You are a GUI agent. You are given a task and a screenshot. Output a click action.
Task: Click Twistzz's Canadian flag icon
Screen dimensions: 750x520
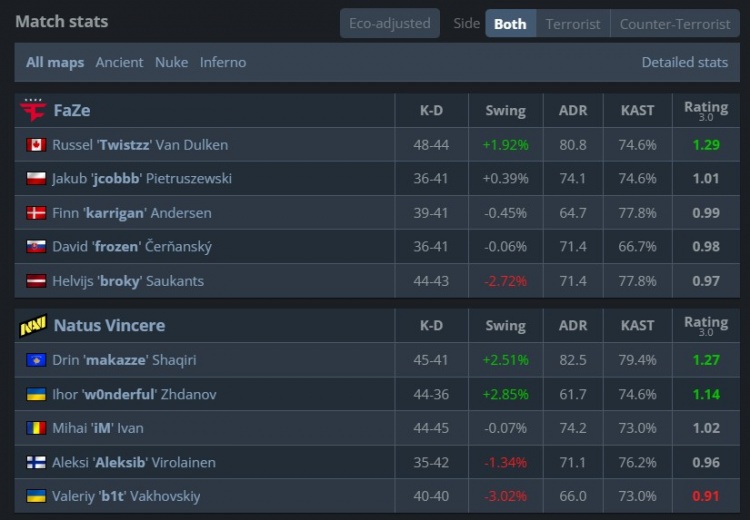(37, 145)
